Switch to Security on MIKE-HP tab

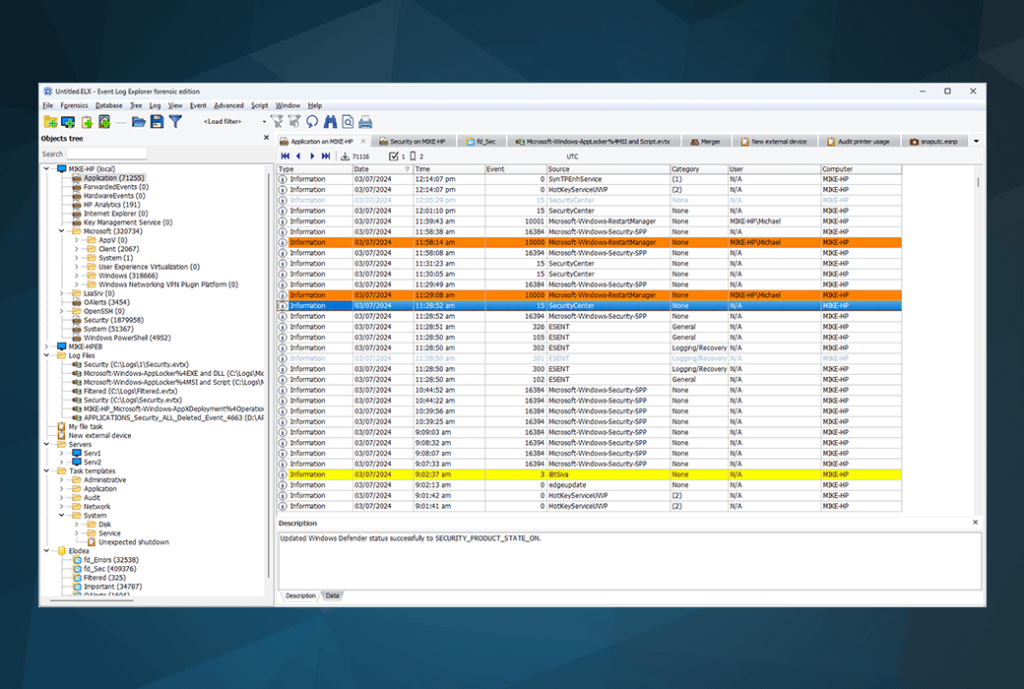[x=413, y=141]
